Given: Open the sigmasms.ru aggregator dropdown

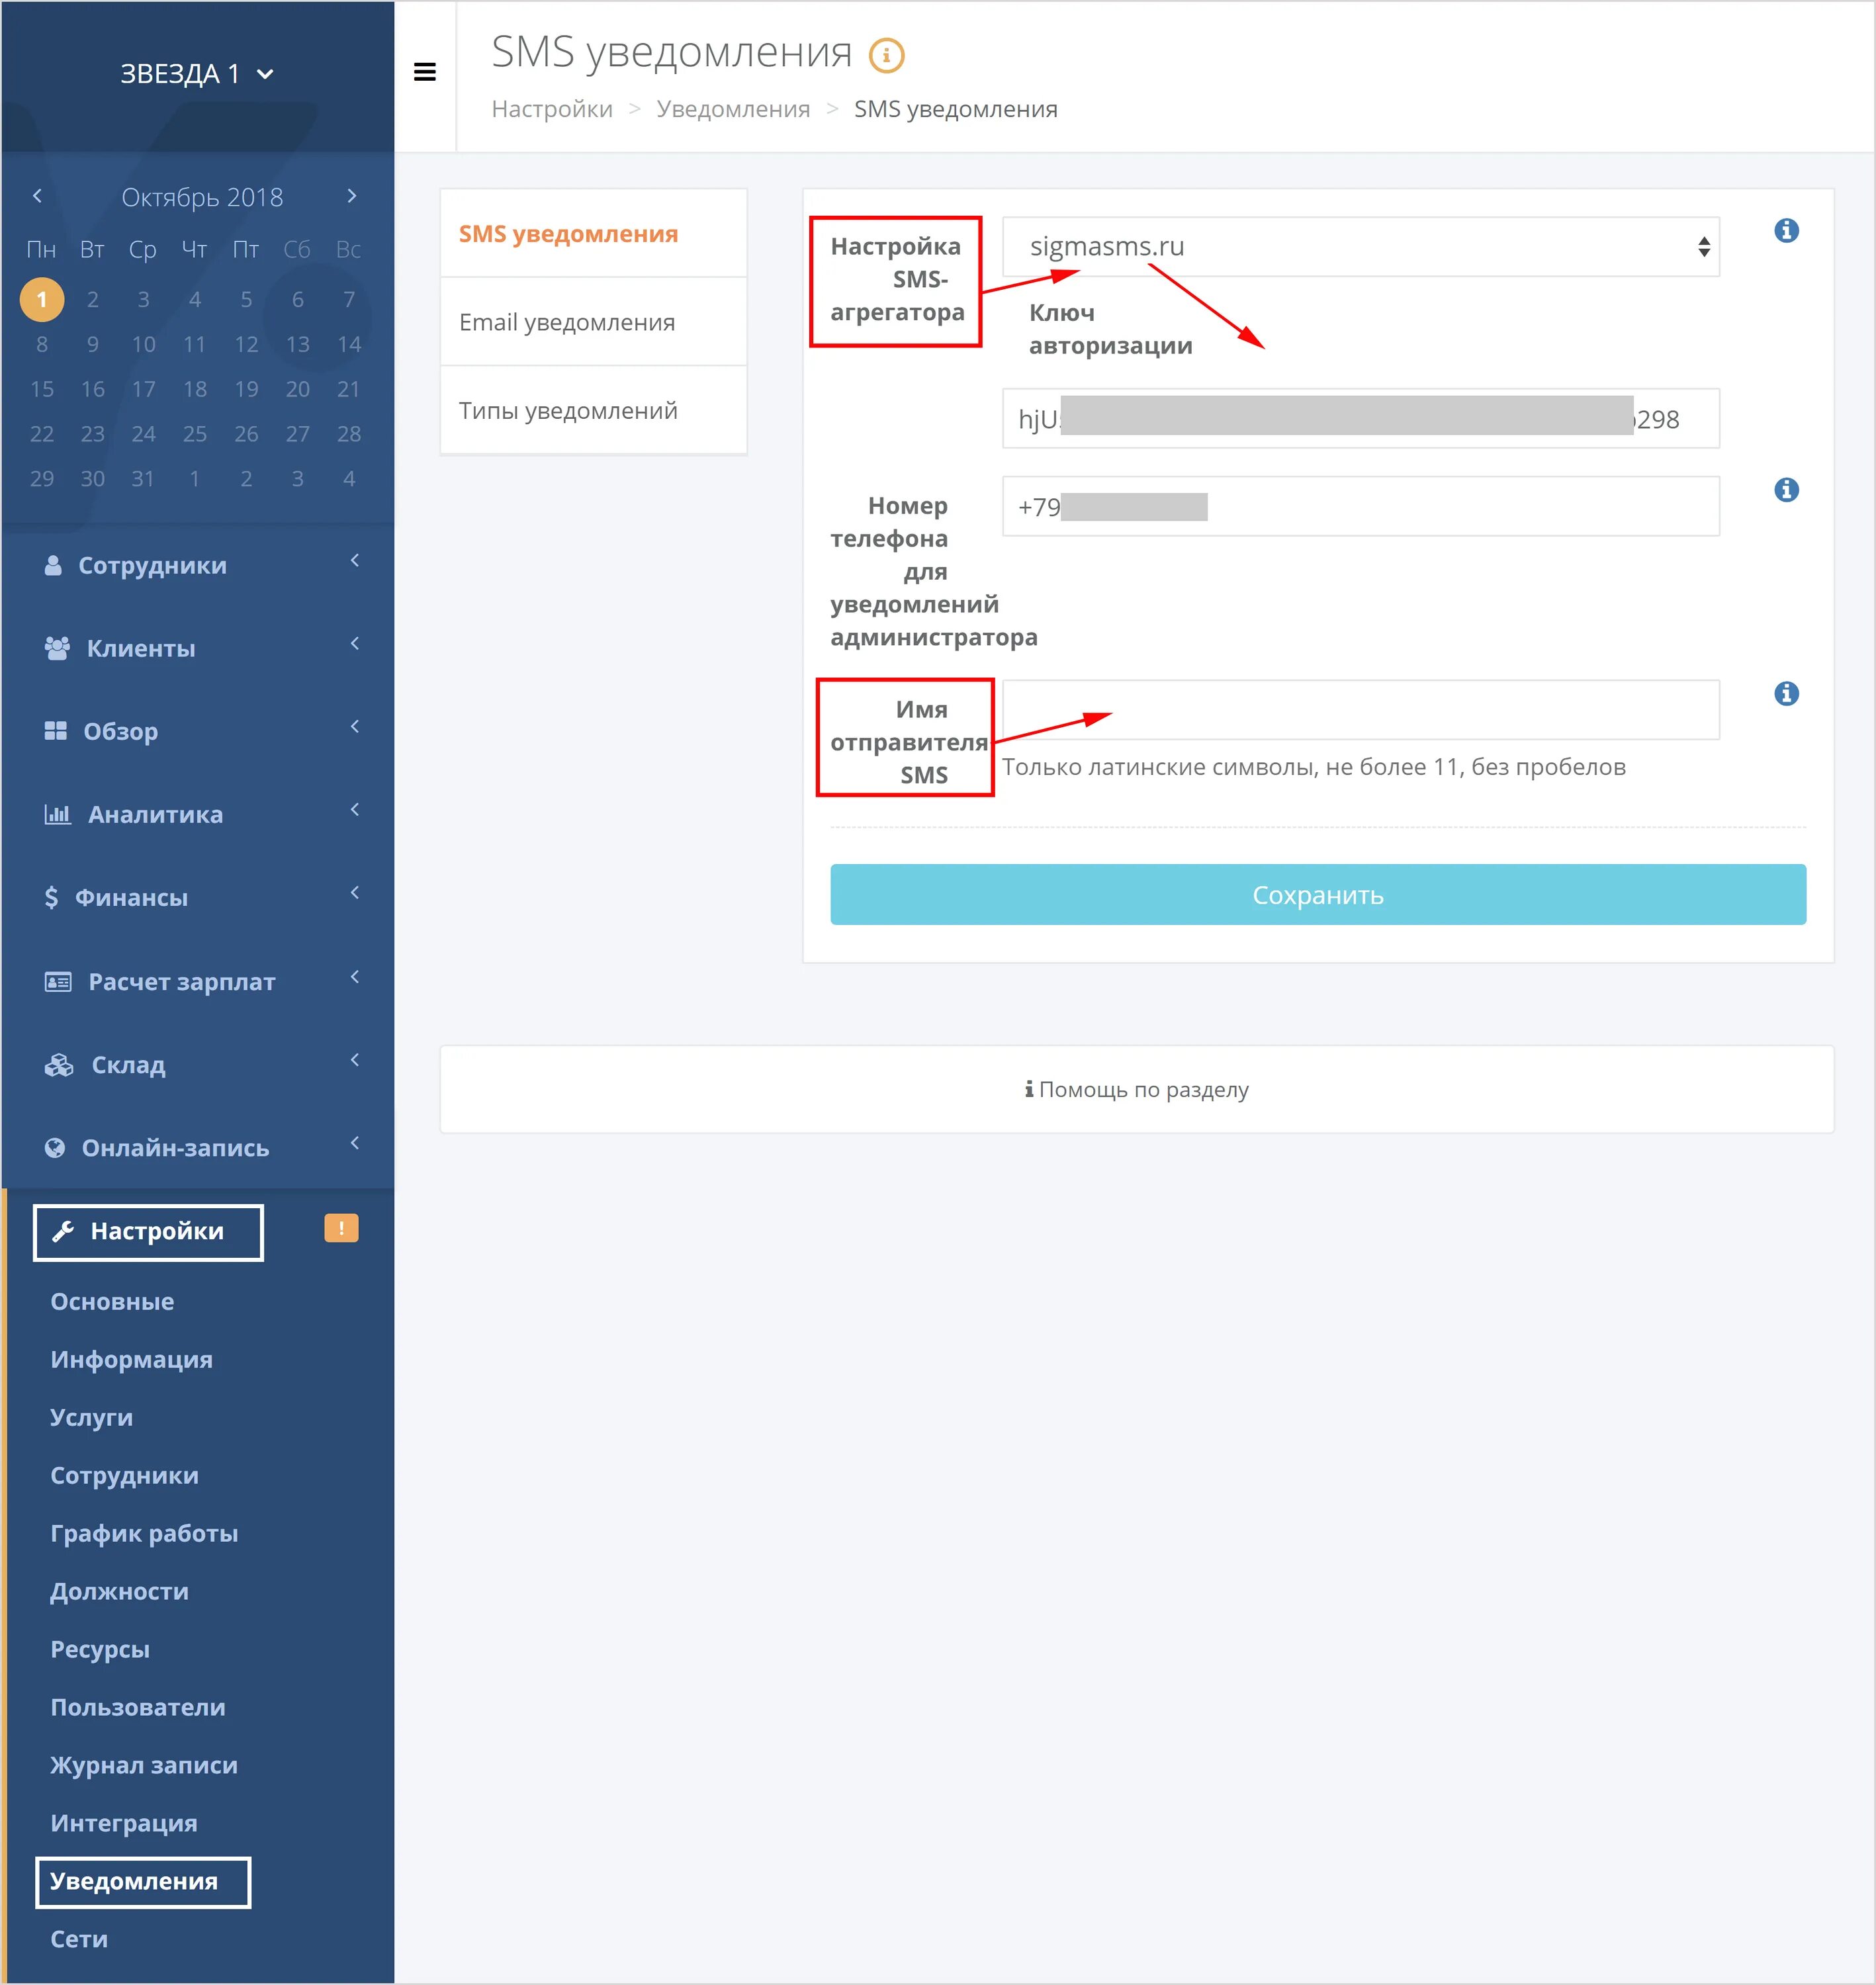Looking at the screenshot, I should pos(1360,247).
